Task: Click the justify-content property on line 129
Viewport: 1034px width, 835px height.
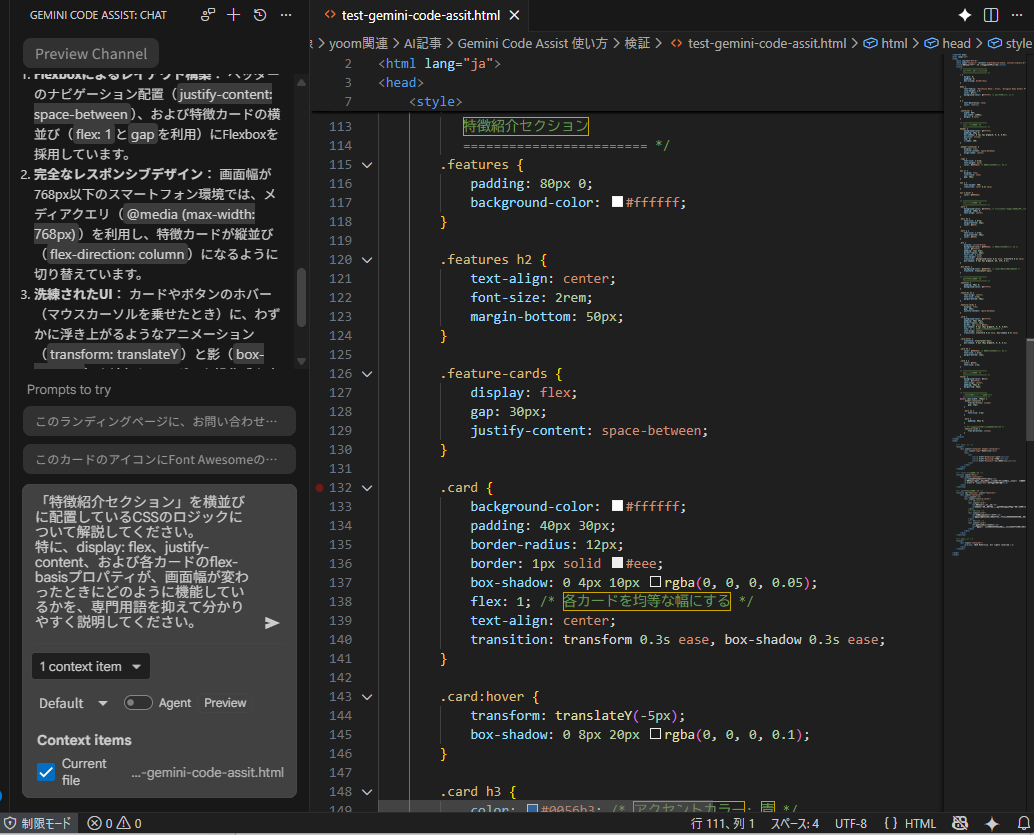Action: coord(527,431)
